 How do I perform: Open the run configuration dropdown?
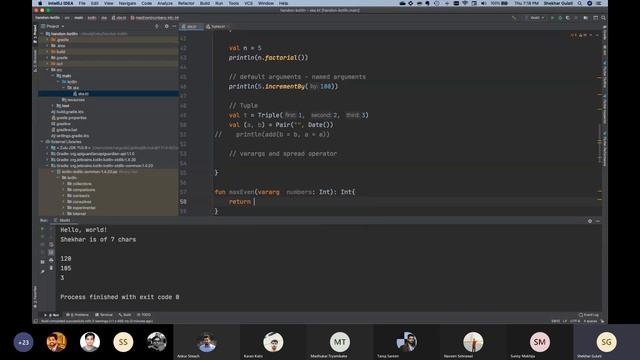click(x=536, y=18)
